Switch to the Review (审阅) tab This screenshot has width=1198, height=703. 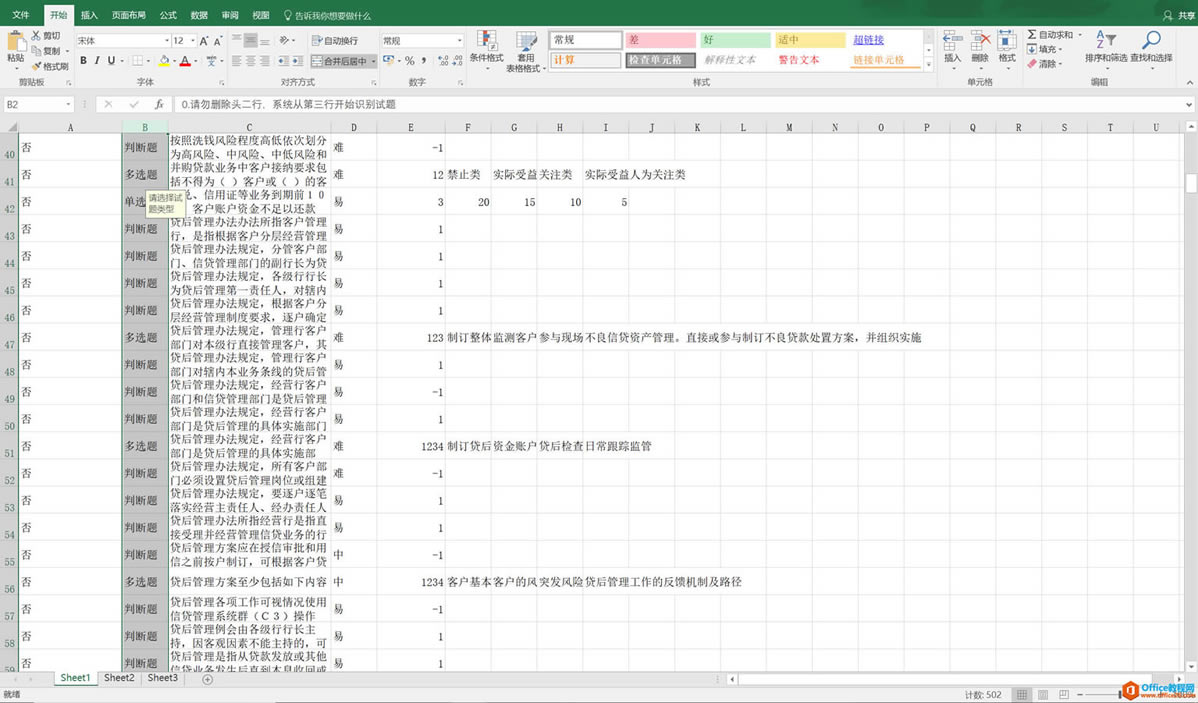(229, 15)
